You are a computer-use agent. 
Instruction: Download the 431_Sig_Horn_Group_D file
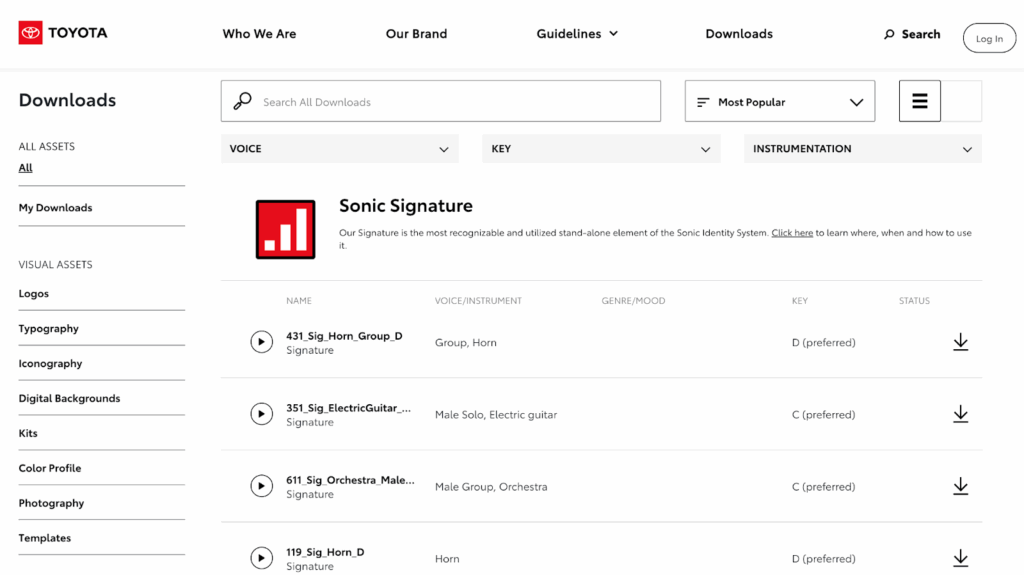960,342
